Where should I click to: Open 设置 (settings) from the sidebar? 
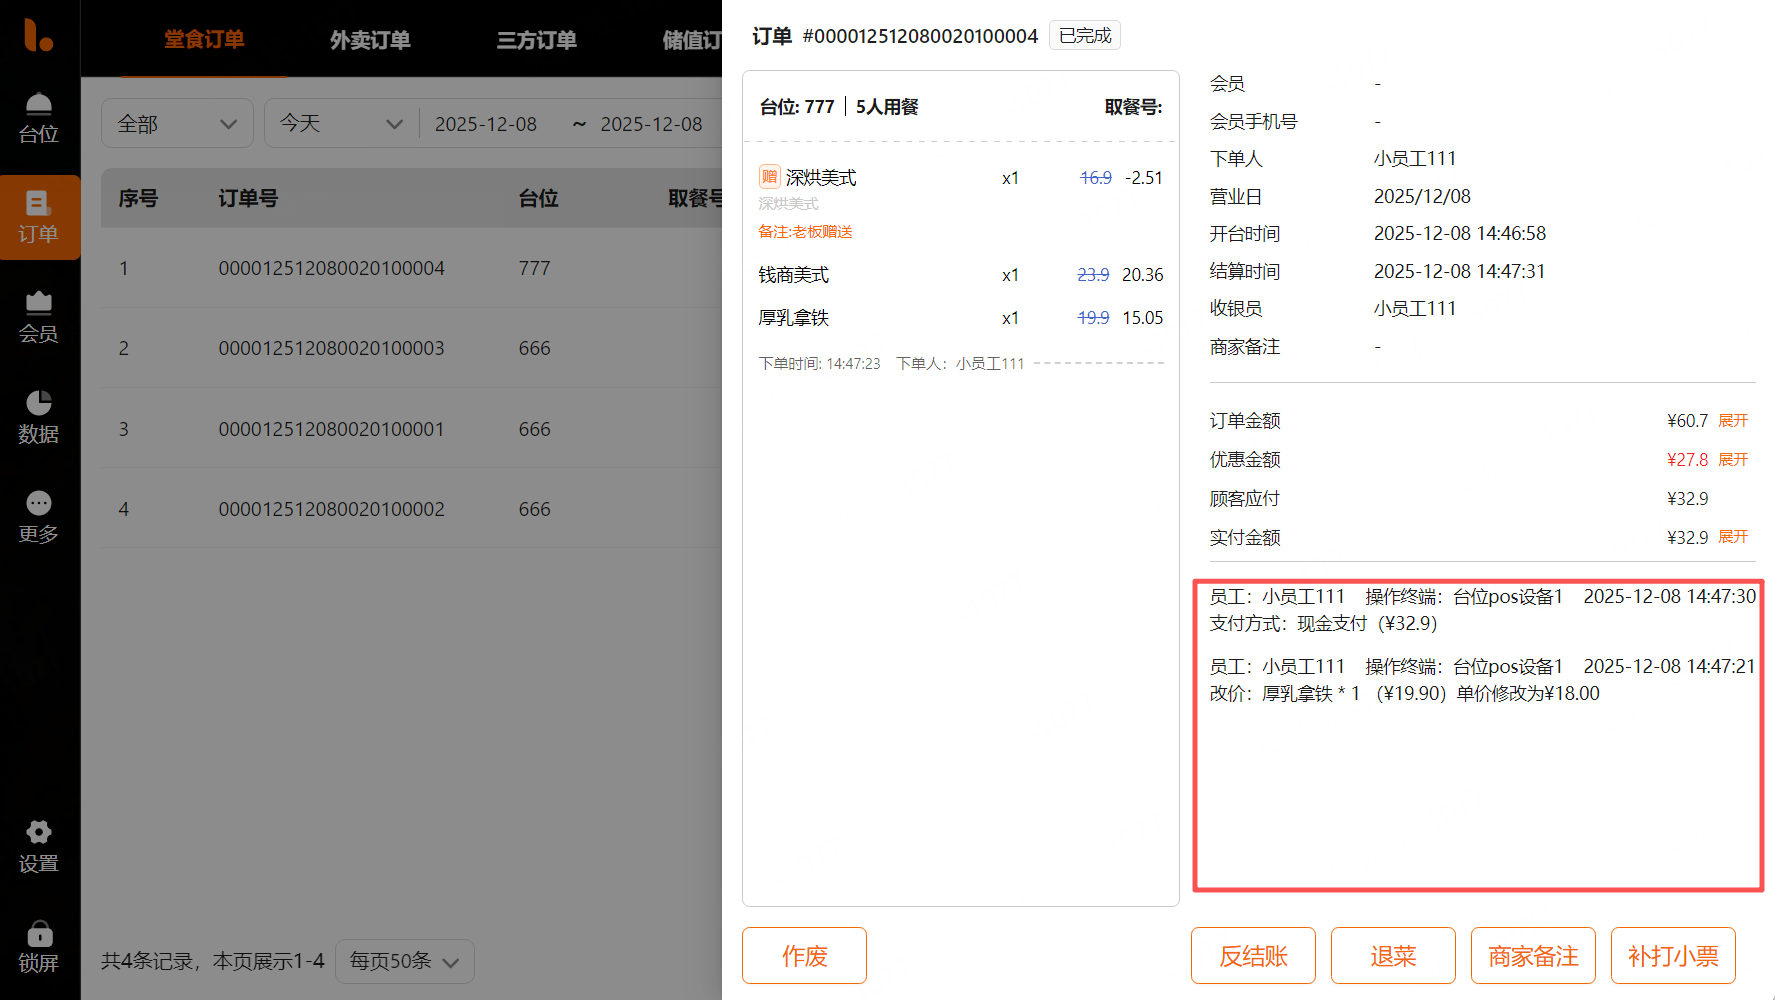pyautogui.click(x=39, y=847)
